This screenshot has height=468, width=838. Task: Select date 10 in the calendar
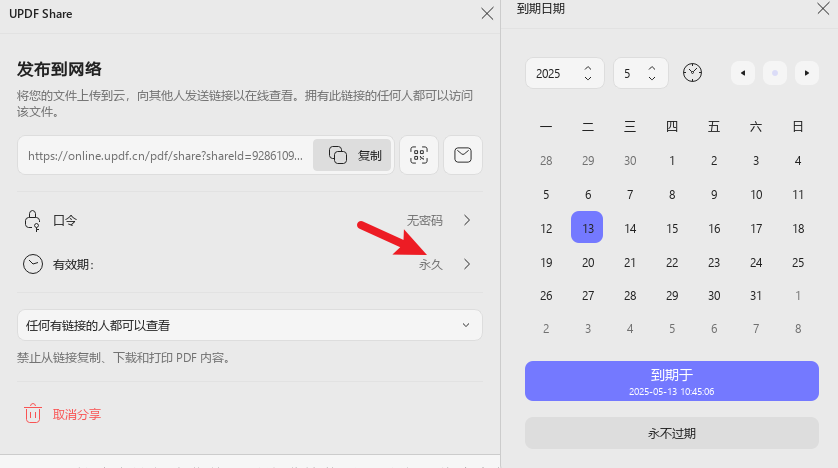756,194
